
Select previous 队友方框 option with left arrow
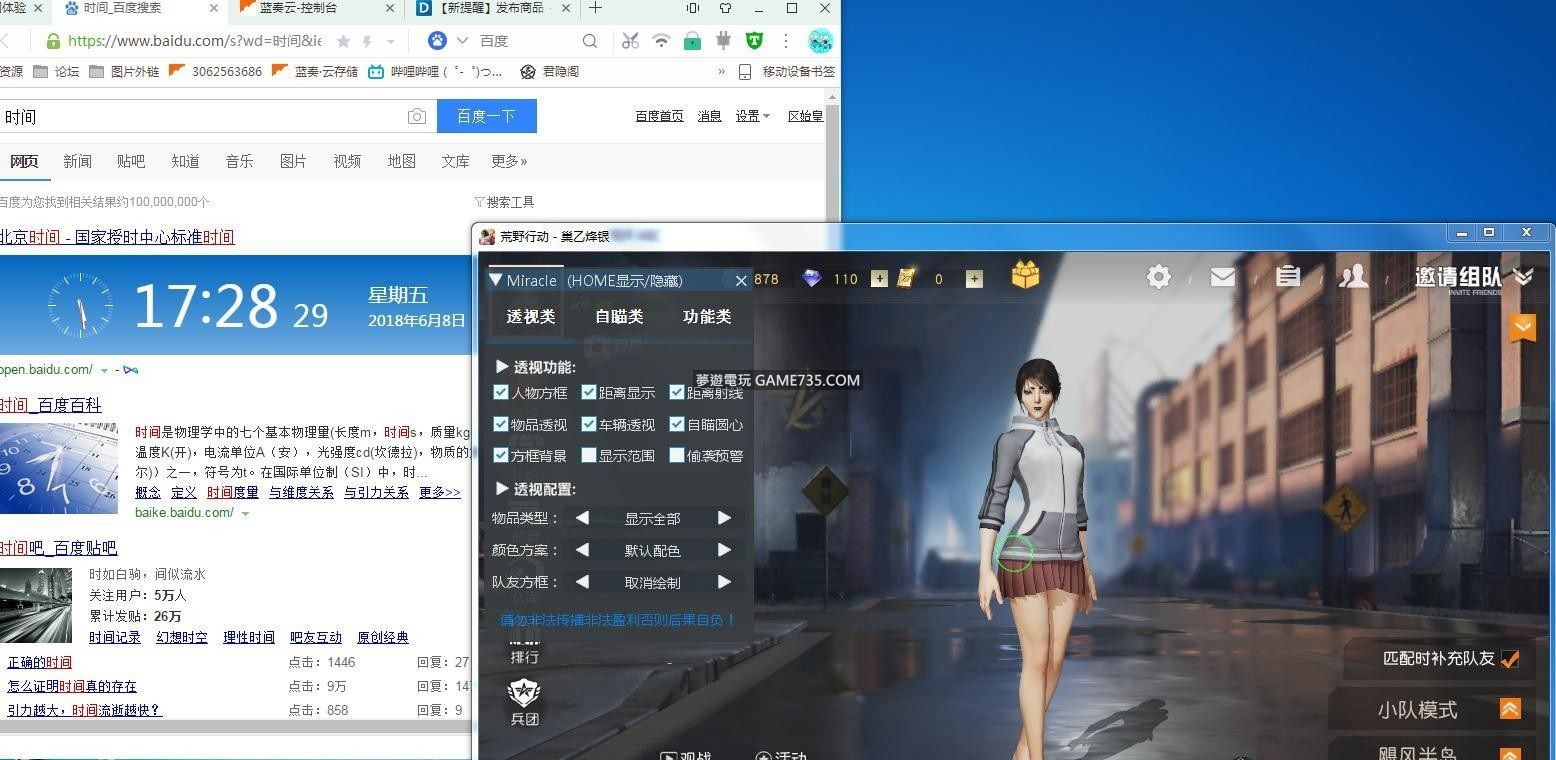tap(582, 582)
